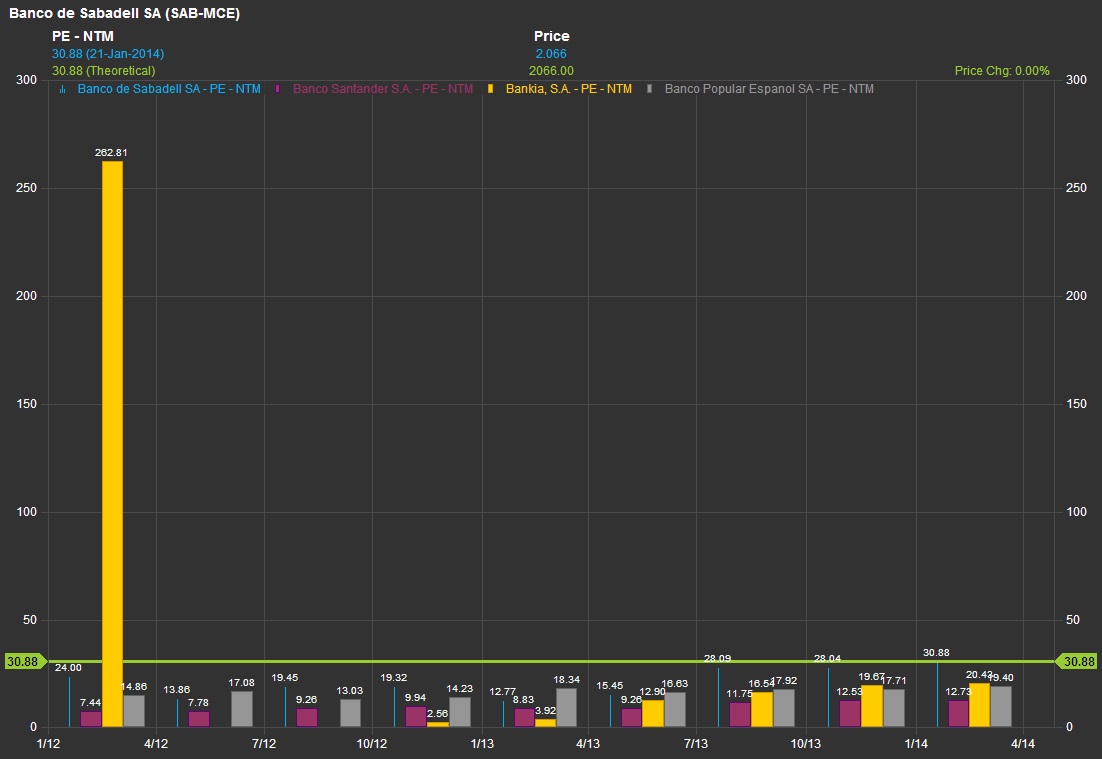1102x759 pixels.
Task: Click the Banco Santander purple legend marker
Action: pyautogui.click(x=277, y=89)
